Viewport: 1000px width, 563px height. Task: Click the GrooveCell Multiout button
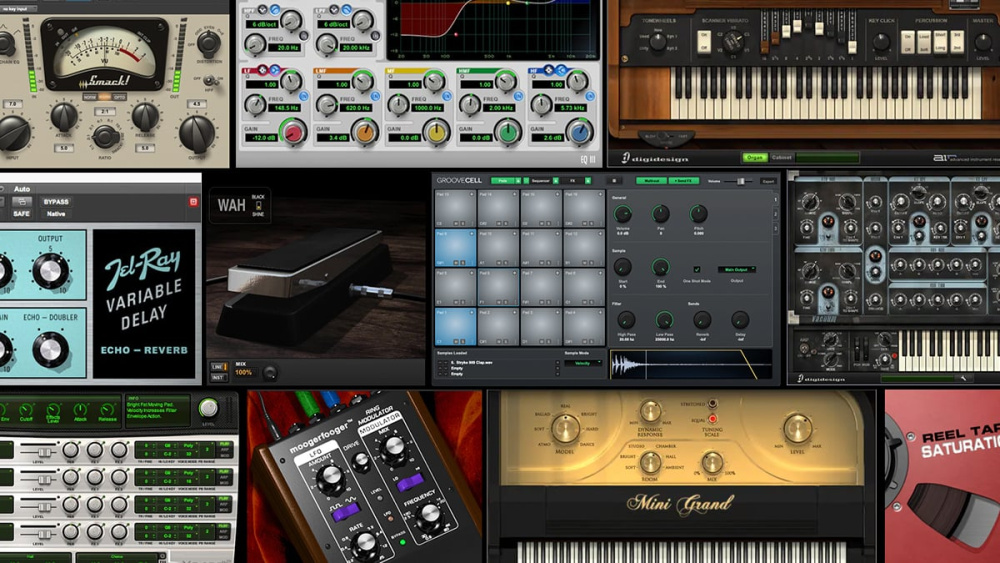pos(650,181)
